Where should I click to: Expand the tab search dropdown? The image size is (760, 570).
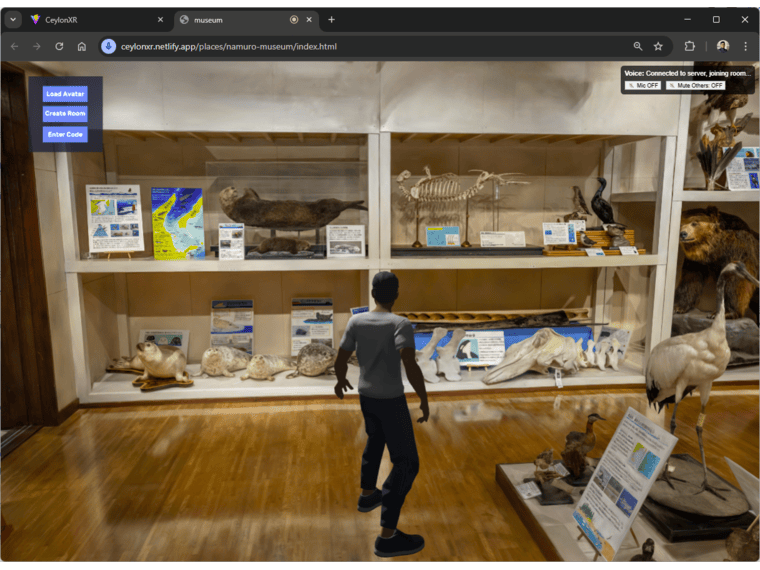(13, 19)
